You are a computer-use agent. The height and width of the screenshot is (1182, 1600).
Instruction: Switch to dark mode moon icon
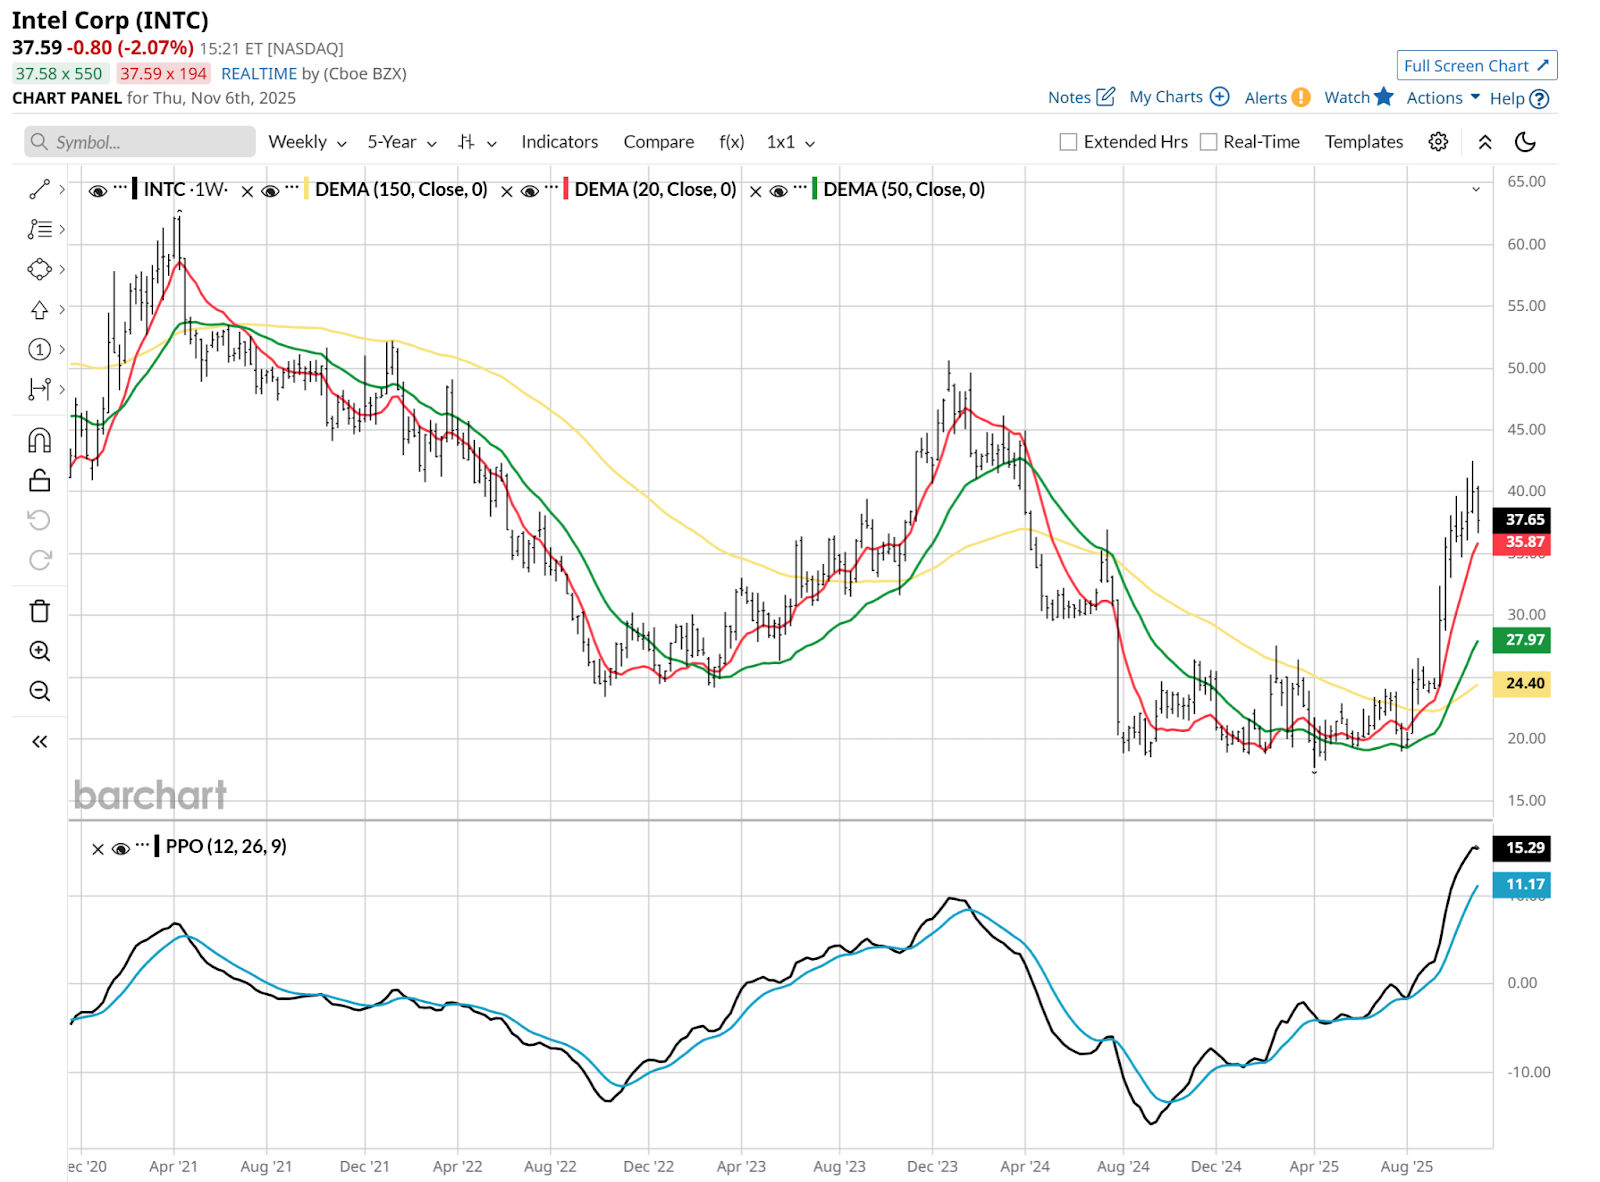click(x=1525, y=142)
